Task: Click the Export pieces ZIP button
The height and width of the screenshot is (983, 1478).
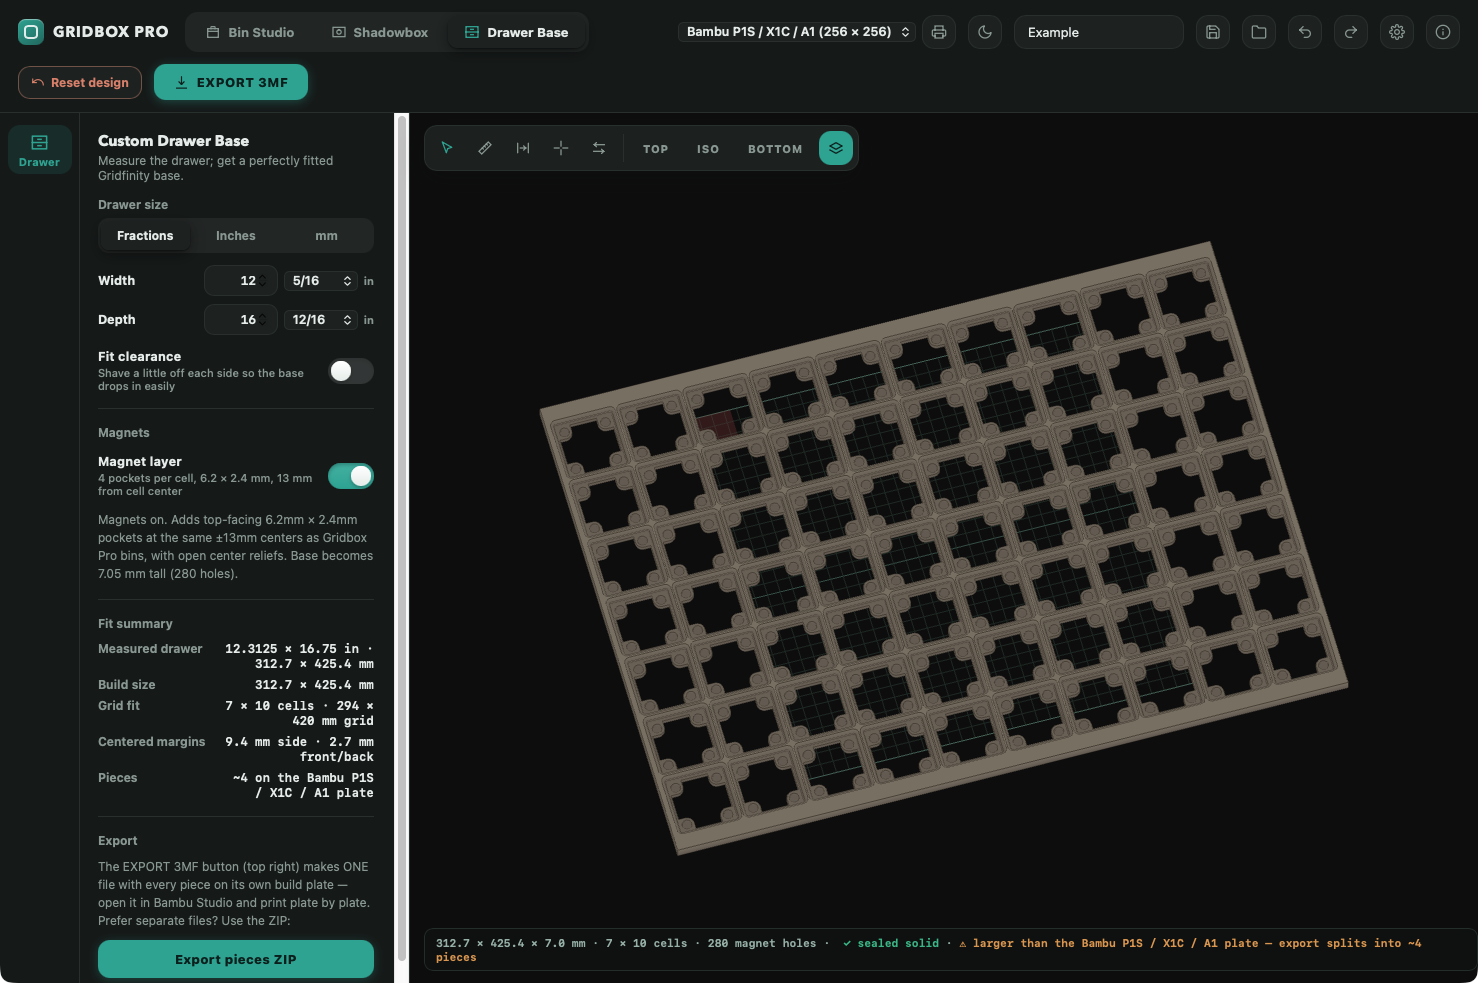Action: click(x=236, y=959)
